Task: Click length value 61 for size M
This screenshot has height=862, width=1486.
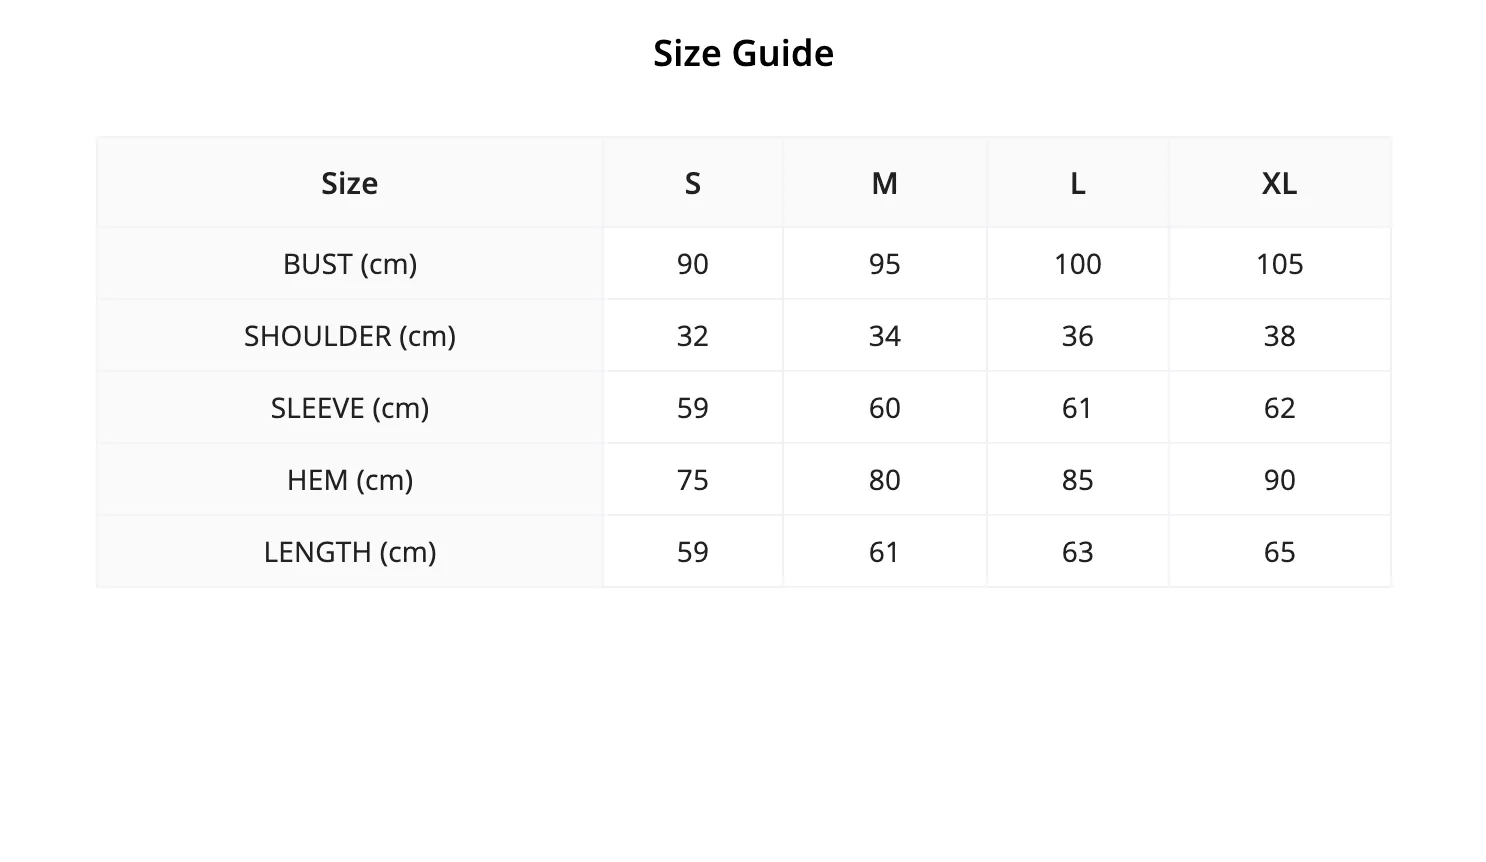Action: (x=885, y=552)
